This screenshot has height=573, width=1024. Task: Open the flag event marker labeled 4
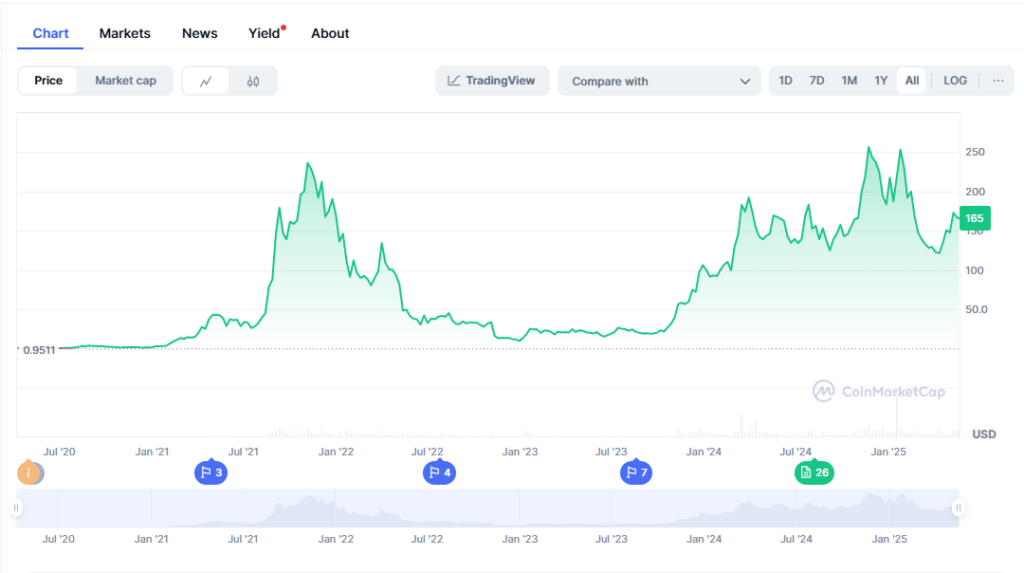(x=440, y=472)
